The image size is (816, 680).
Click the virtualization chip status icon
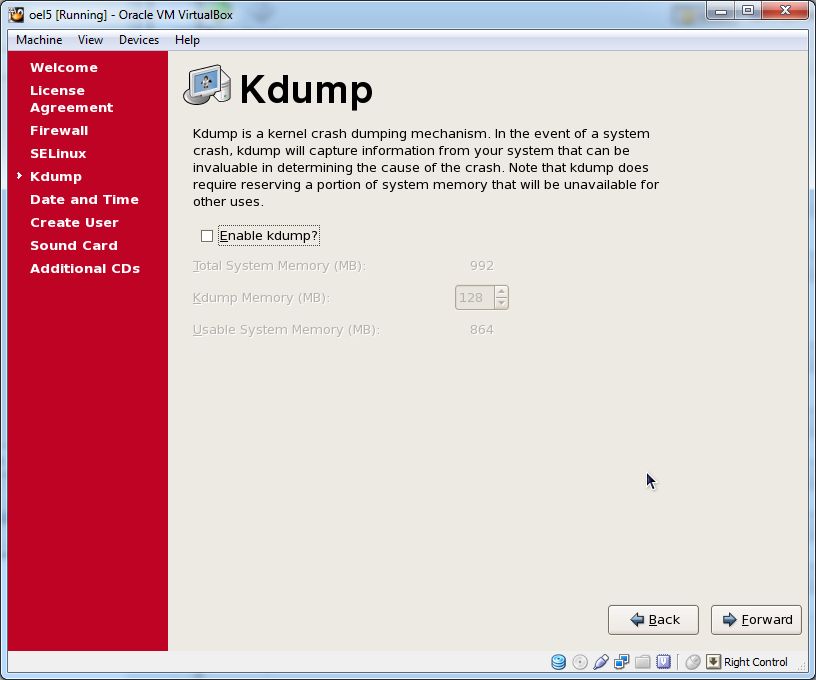coord(664,662)
